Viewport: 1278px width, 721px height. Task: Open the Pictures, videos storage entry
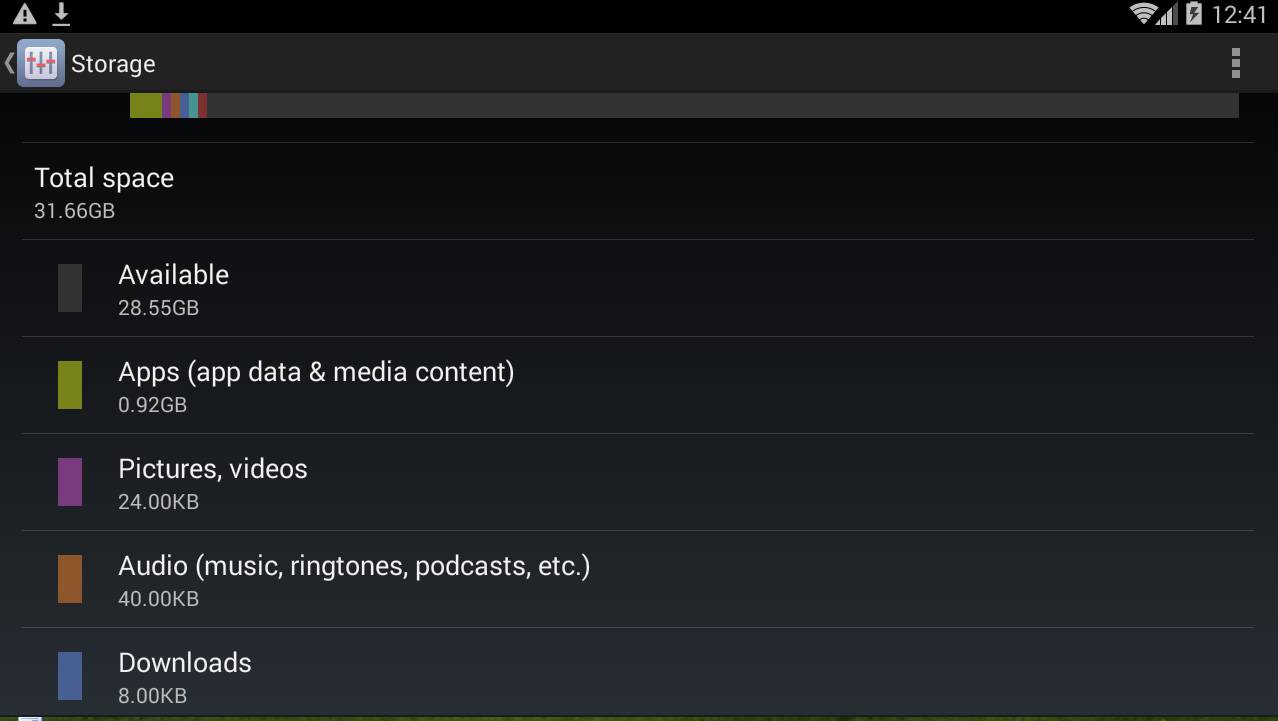pyautogui.click(x=638, y=482)
